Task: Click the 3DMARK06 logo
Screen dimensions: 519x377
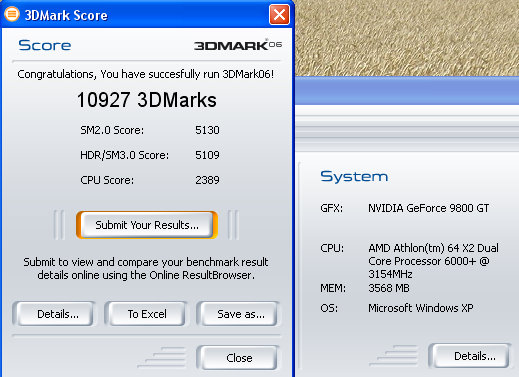Action: [x=238, y=45]
